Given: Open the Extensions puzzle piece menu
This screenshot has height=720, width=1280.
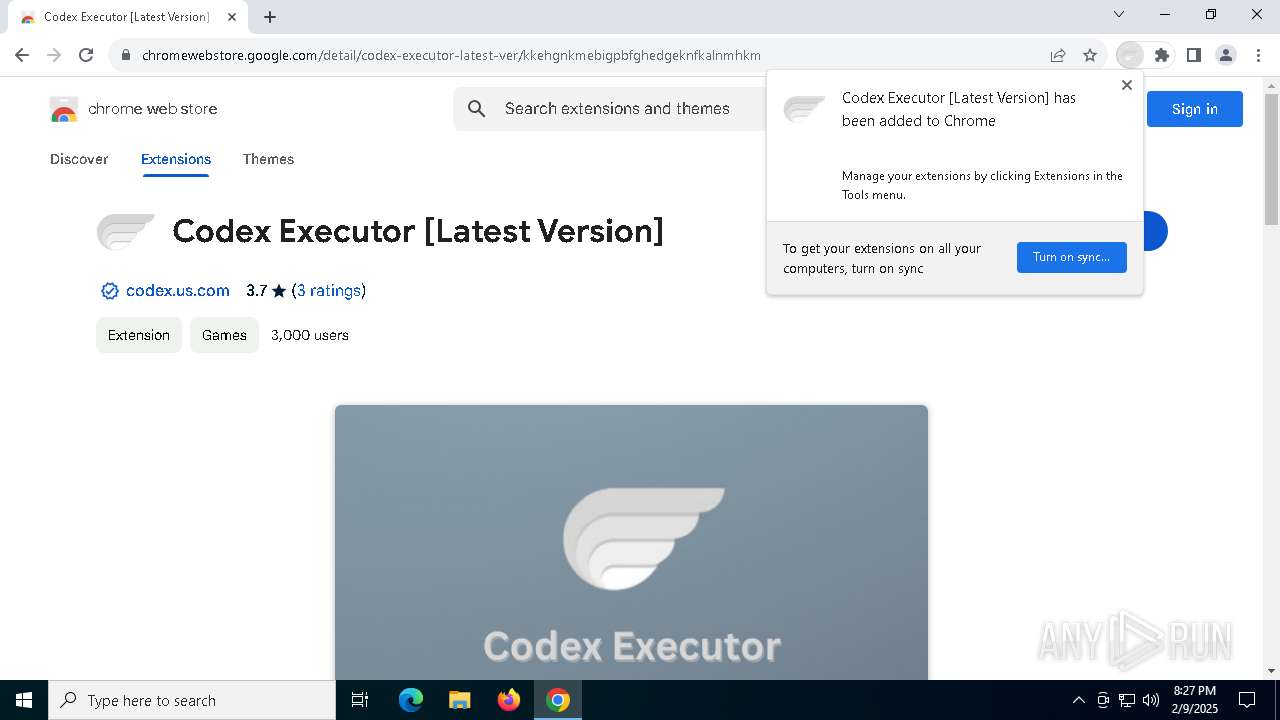Looking at the screenshot, I should pyautogui.click(x=1162, y=55).
